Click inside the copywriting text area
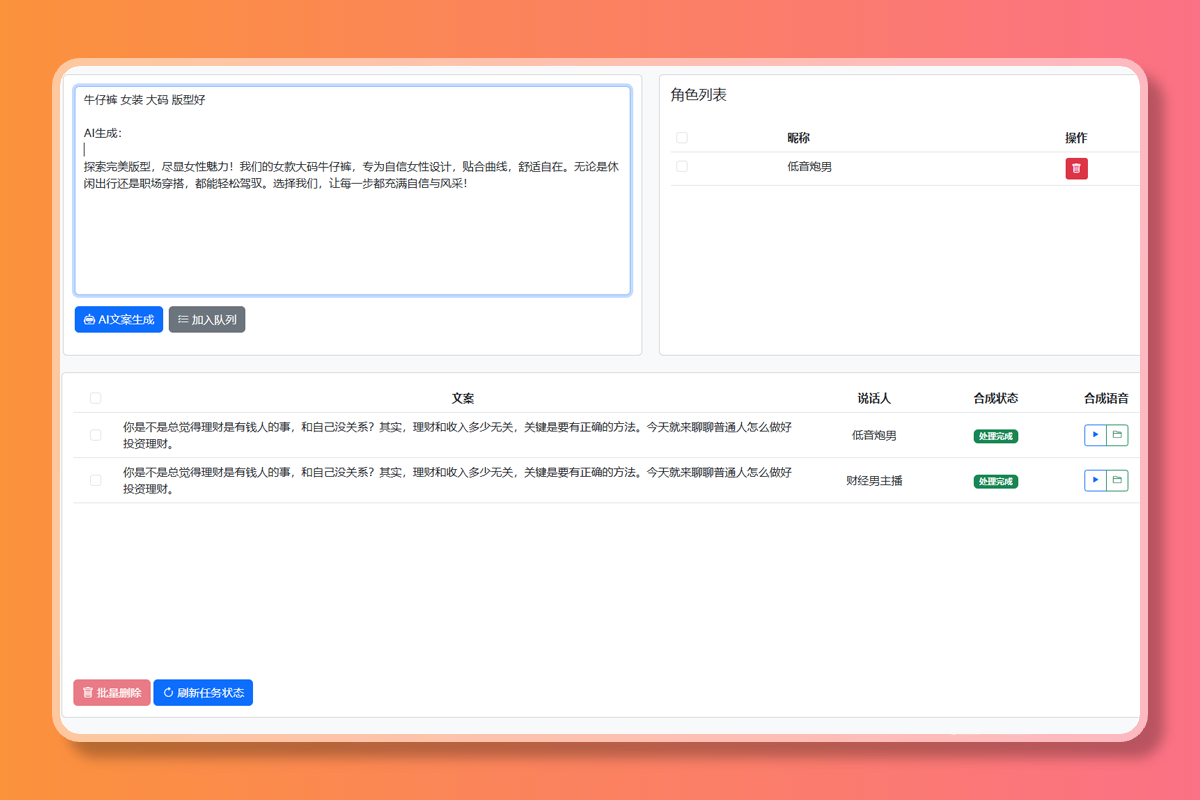The image size is (1200, 800). tap(352, 240)
